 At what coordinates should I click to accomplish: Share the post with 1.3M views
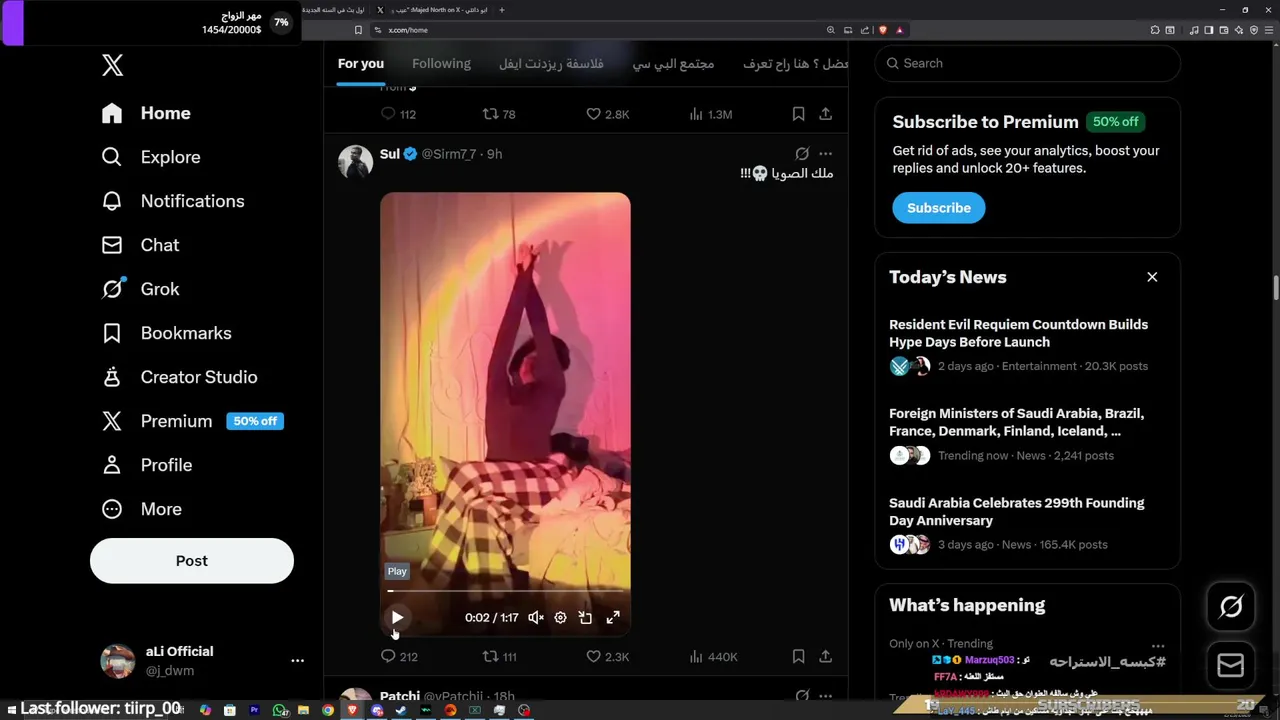coord(825,114)
